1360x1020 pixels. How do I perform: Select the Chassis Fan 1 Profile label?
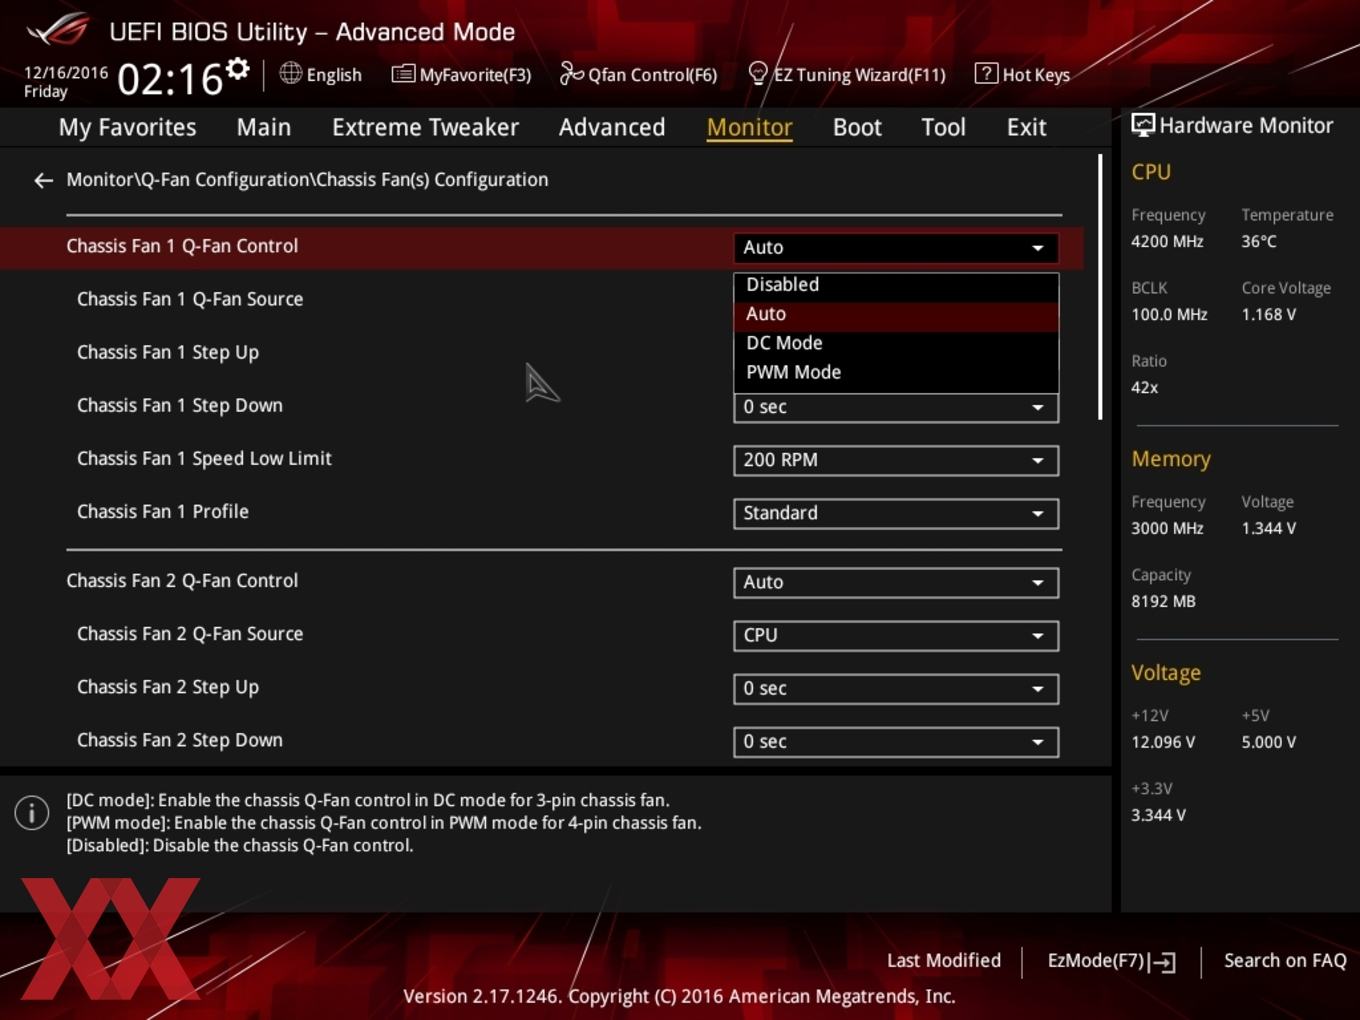[163, 511]
